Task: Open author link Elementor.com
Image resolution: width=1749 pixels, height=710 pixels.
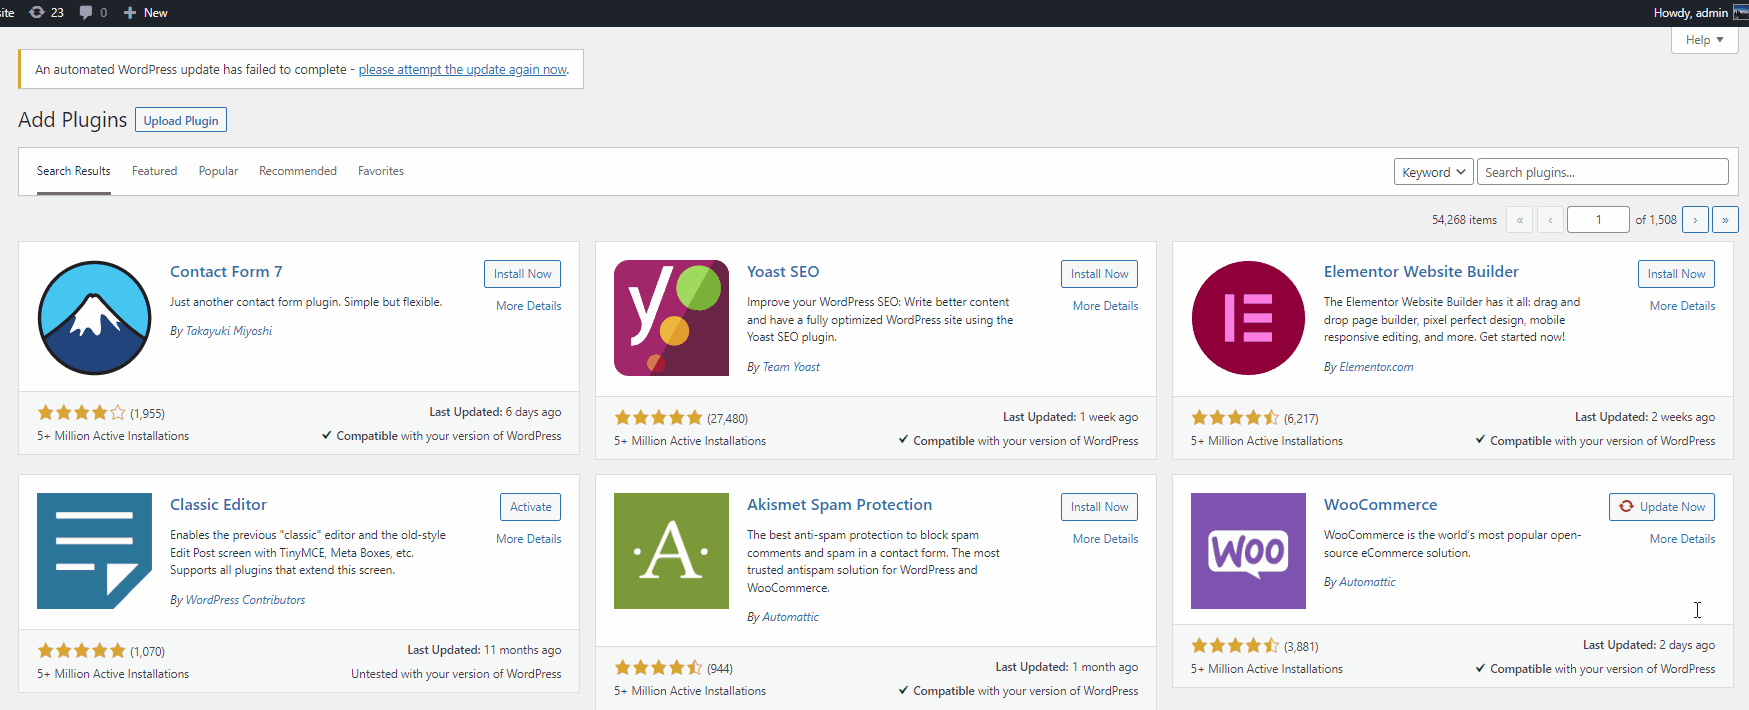Action: tap(1376, 367)
